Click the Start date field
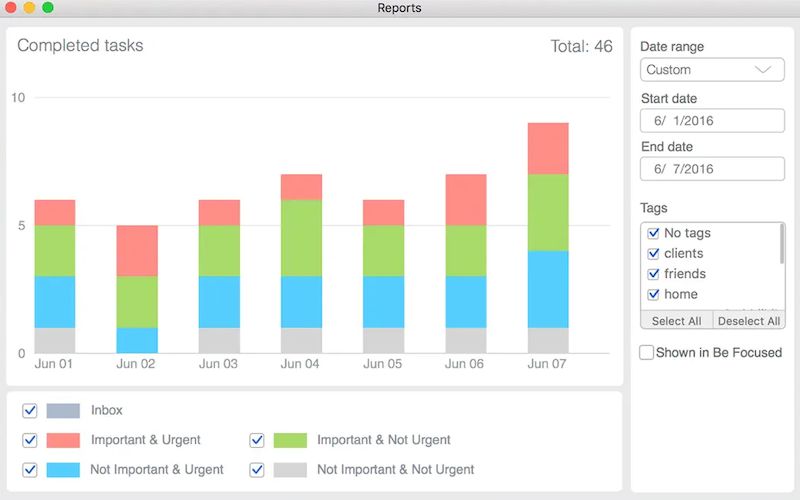Viewport: 800px width, 500px height. (712, 121)
